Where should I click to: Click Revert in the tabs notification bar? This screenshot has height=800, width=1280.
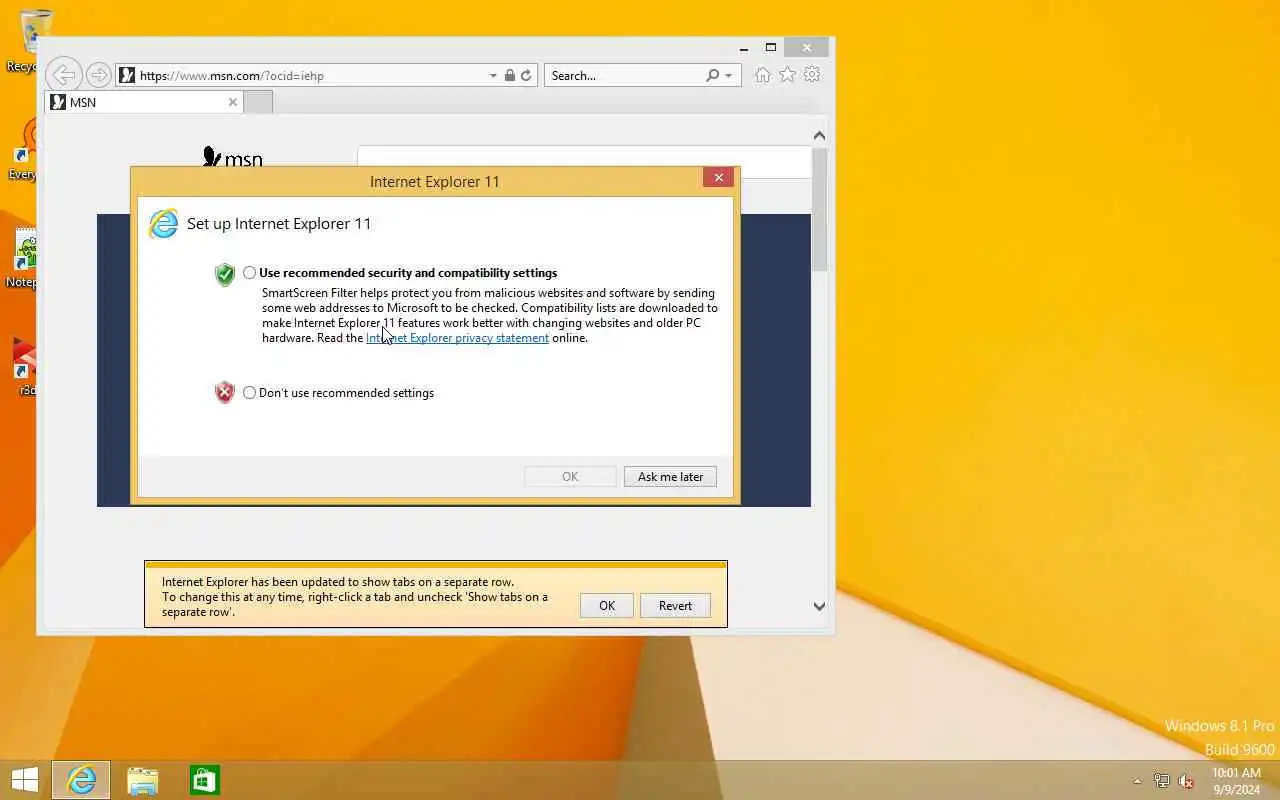pos(675,606)
